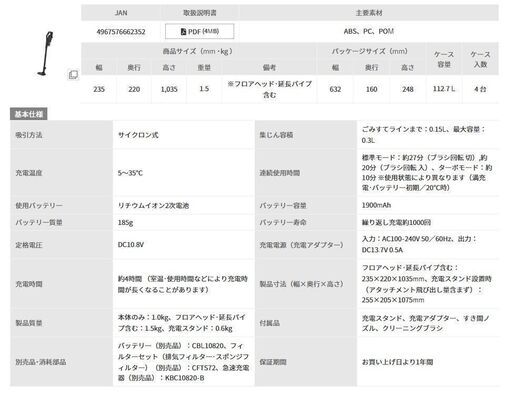The width and height of the screenshot is (512, 394).
Task: Click the image gallery icon beside product photo
Action: [73, 75]
